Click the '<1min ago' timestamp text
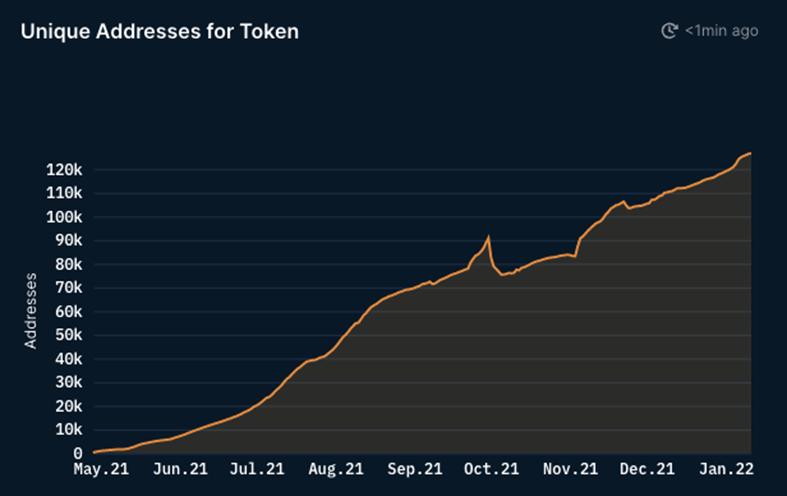This screenshot has height=496, width=787. point(721,31)
